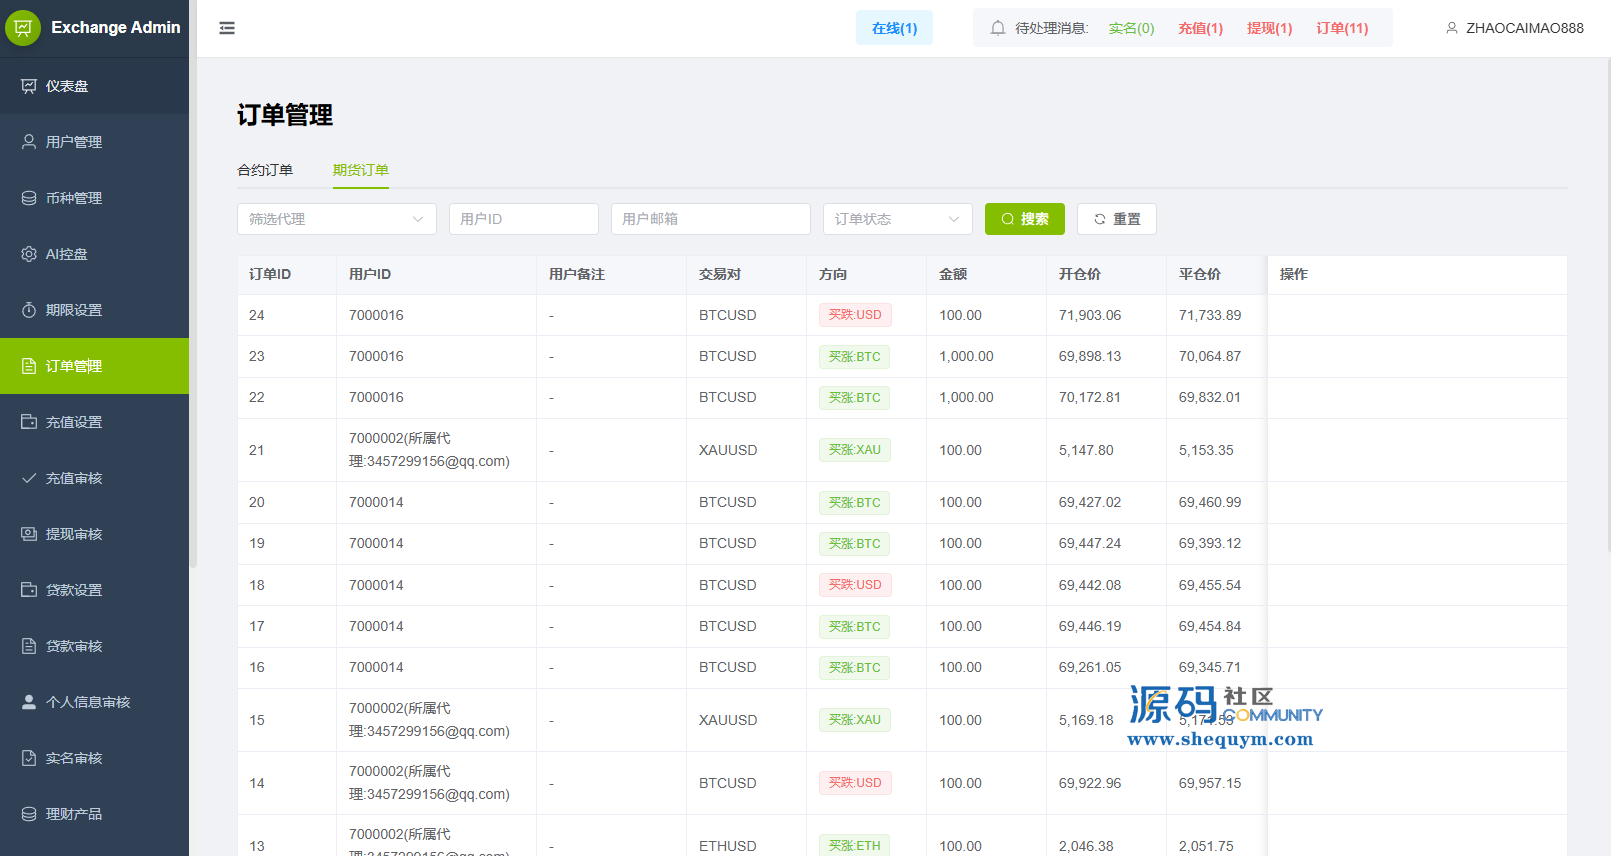Click the notification bell icon
This screenshot has height=856, width=1611.
[997, 28]
